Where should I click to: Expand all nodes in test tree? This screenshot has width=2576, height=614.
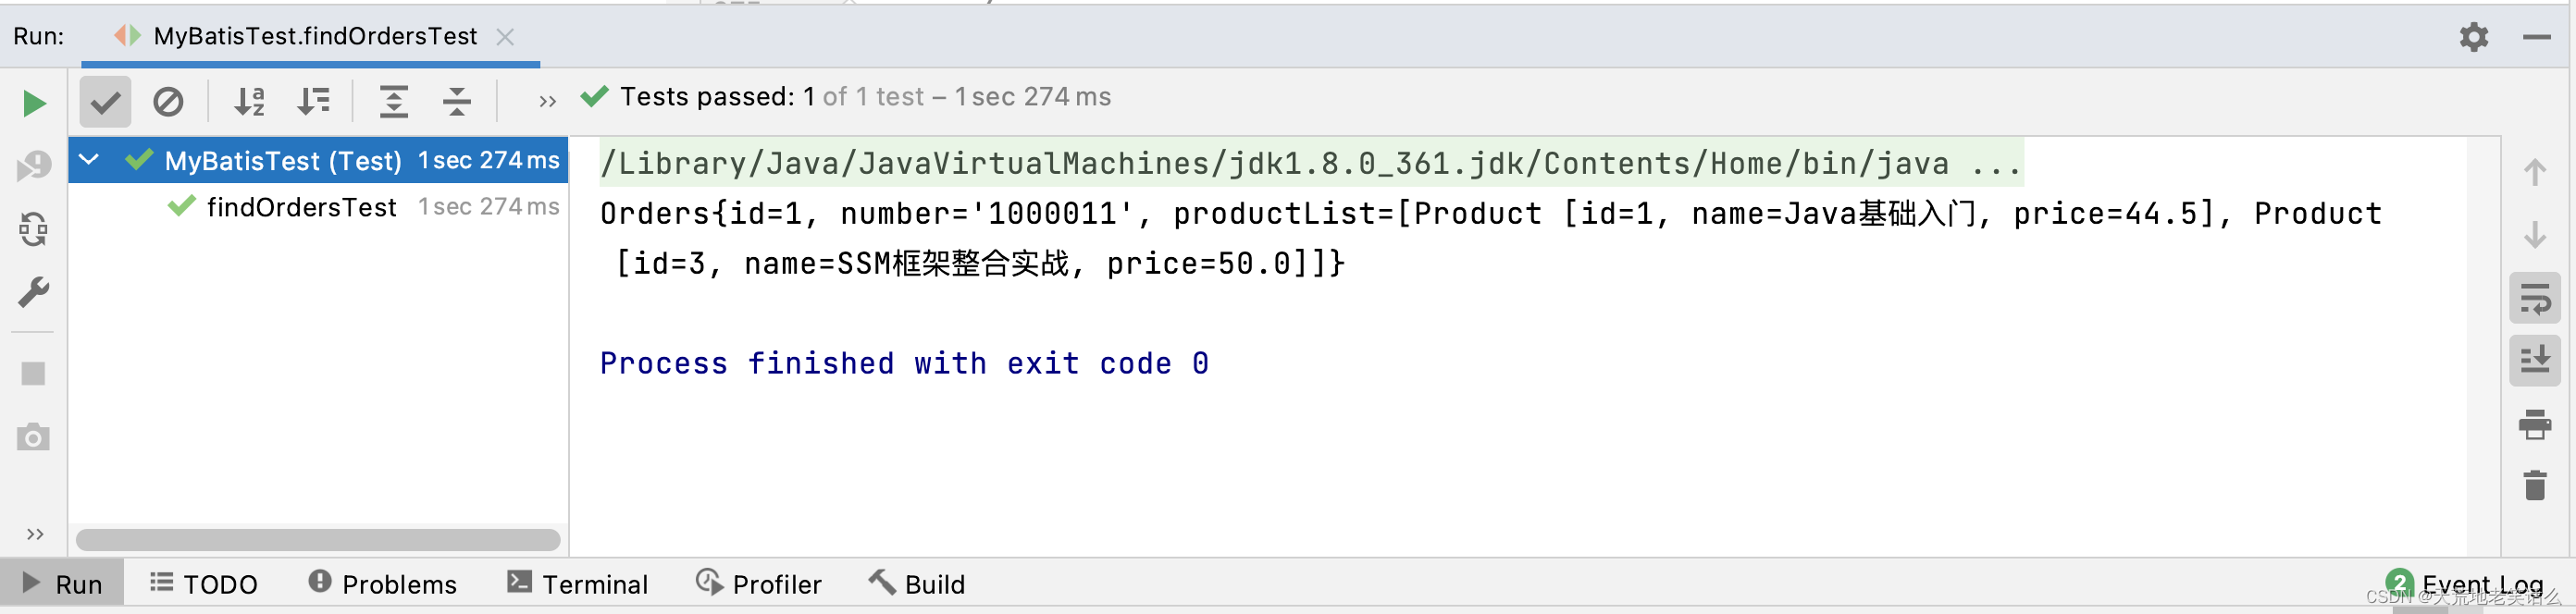tap(394, 101)
